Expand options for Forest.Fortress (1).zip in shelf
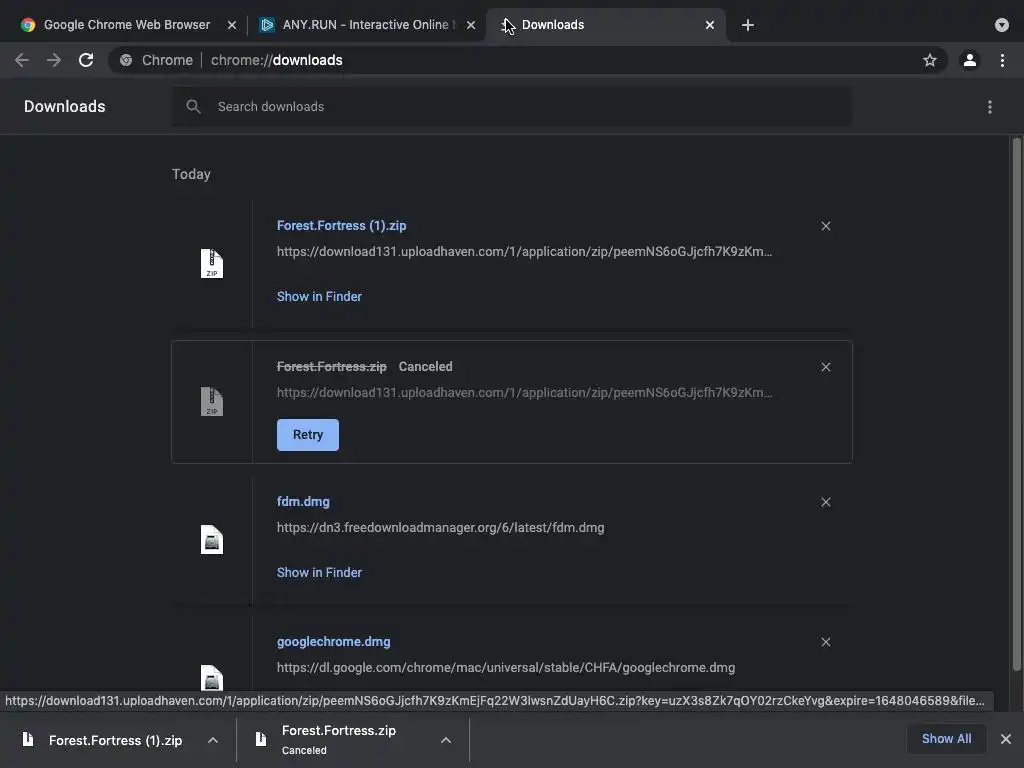 click(x=213, y=740)
